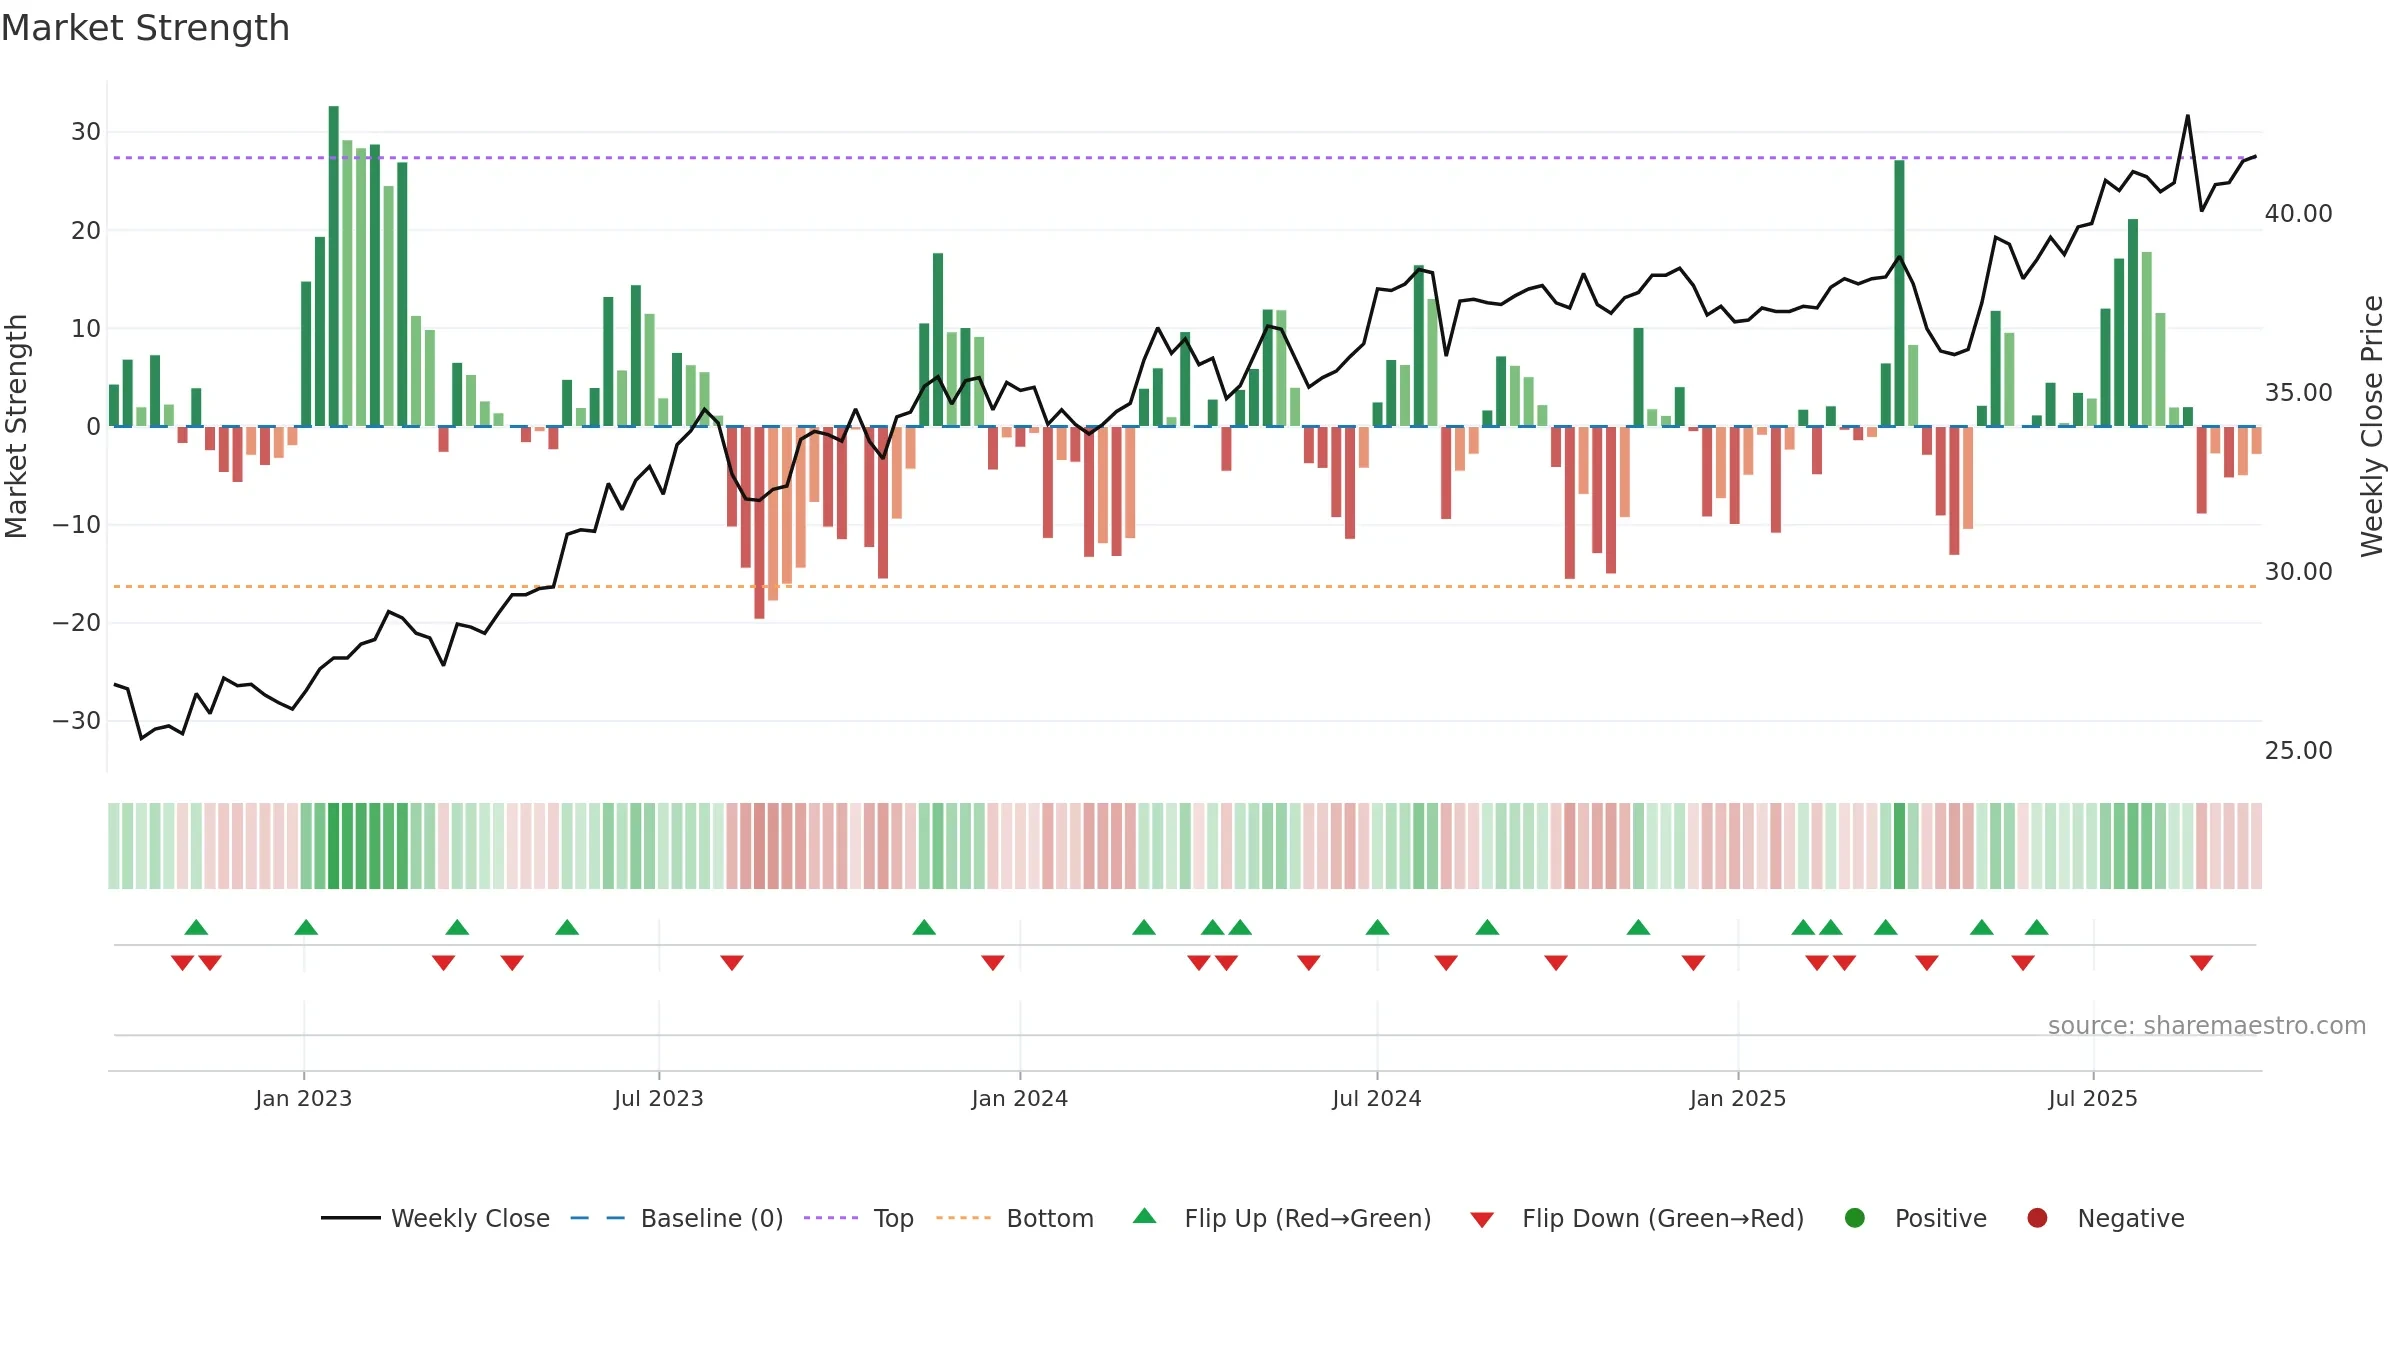Click the "−30" tick on left axis

(x=77, y=721)
